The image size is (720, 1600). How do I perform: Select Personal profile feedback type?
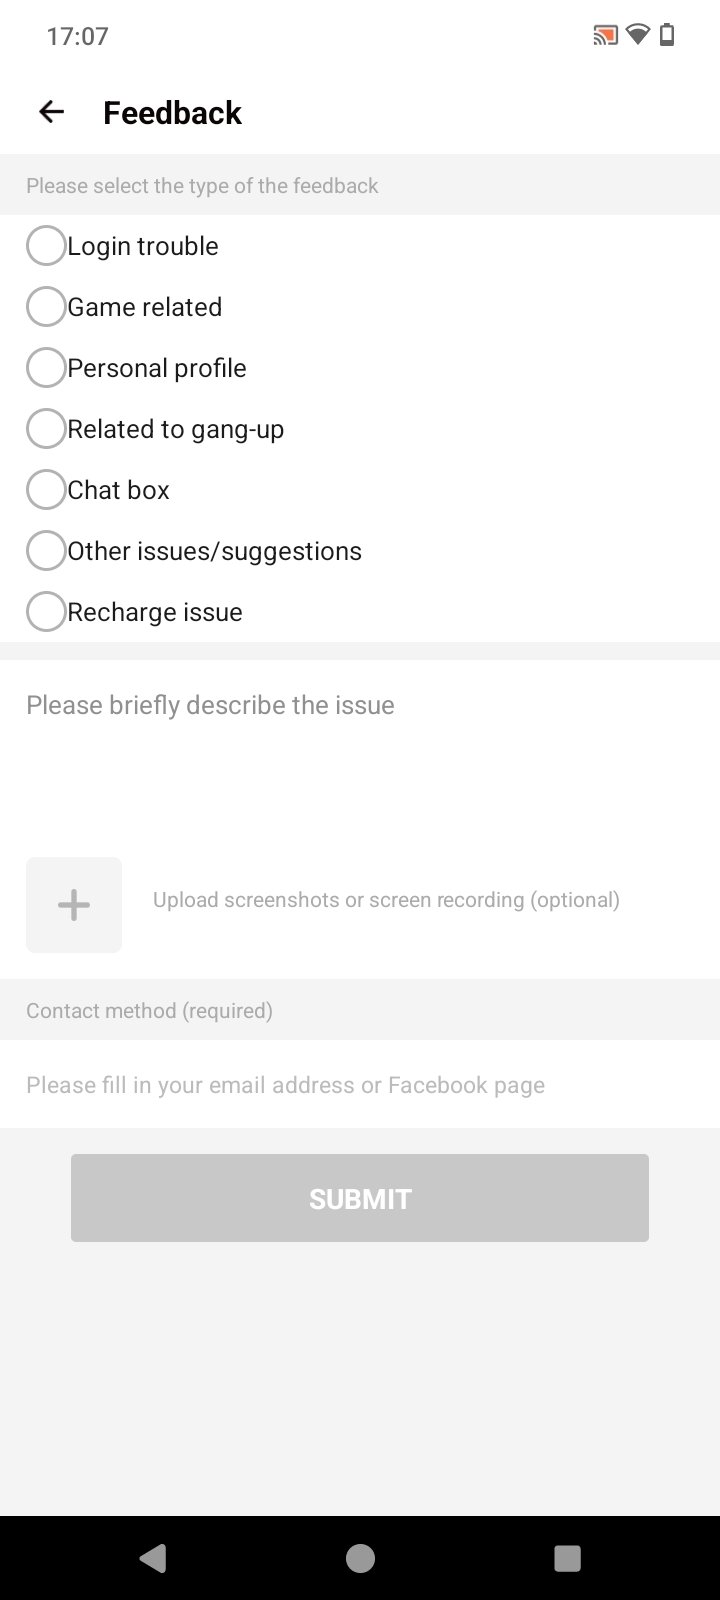(x=46, y=368)
